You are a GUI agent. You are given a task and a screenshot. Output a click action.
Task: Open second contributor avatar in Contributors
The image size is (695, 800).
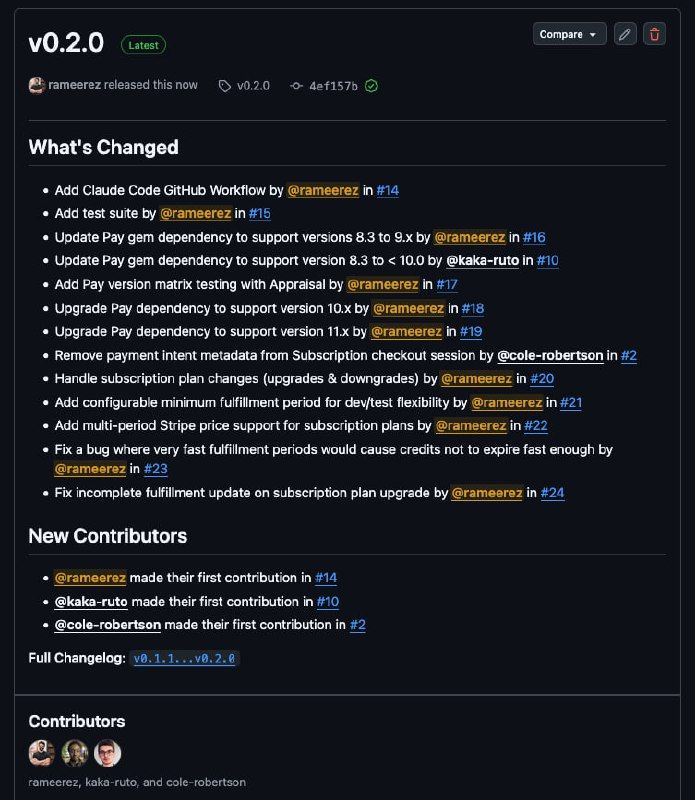[x=75, y=753]
